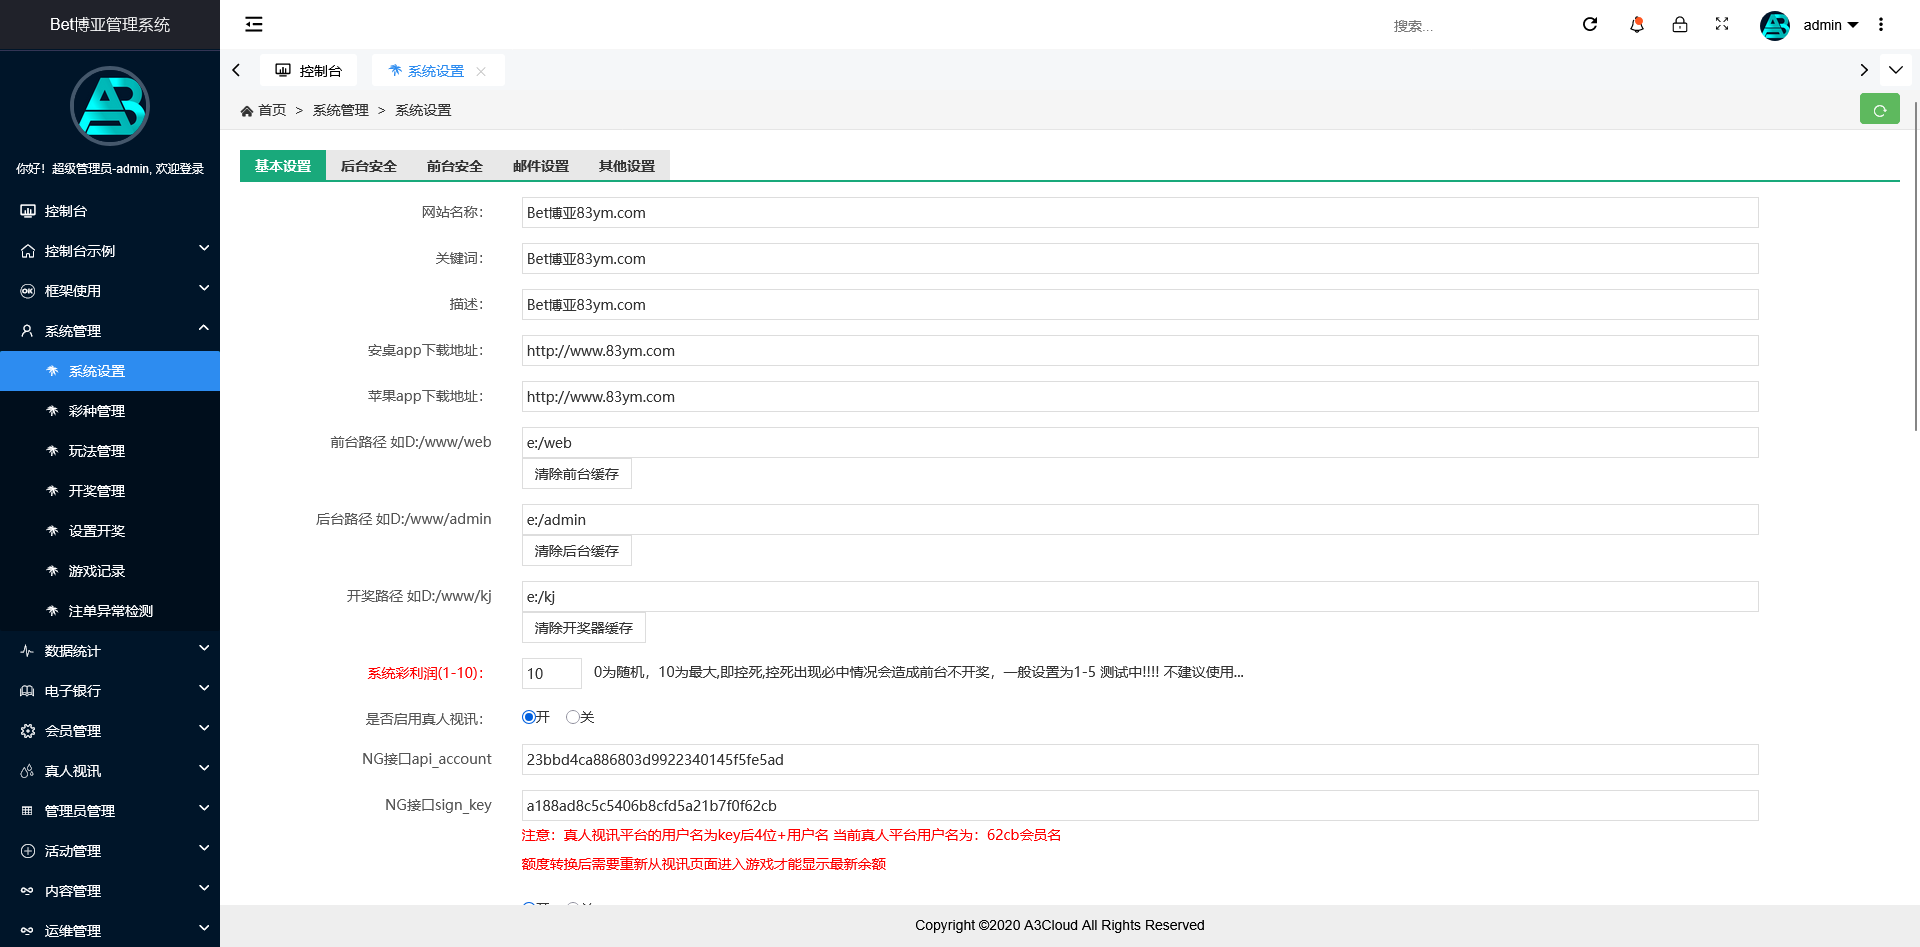Open 游戏记录 in sidebar
The image size is (1920, 947).
coord(110,571)
